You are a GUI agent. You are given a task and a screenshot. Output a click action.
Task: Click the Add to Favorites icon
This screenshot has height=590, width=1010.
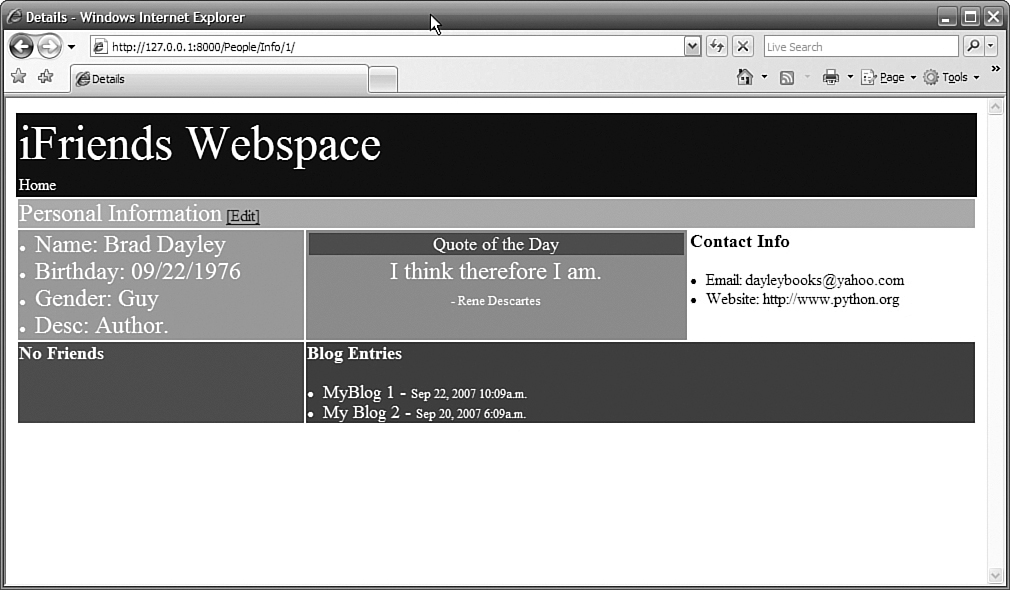pos(46,77)
